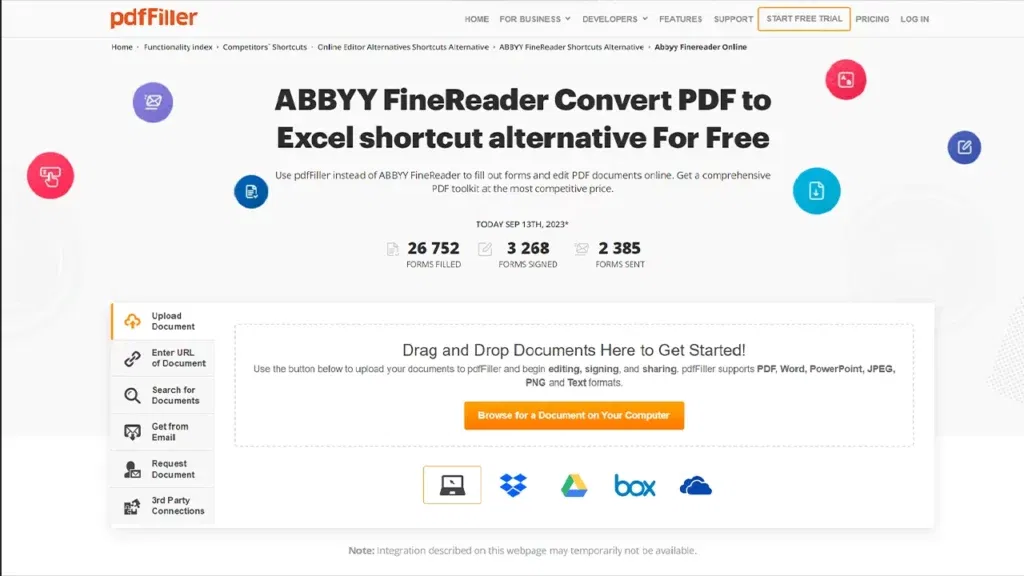Click the purple envelope floating icon
The width and height of the screenshot is (1024, 576).
coord(153,102)
